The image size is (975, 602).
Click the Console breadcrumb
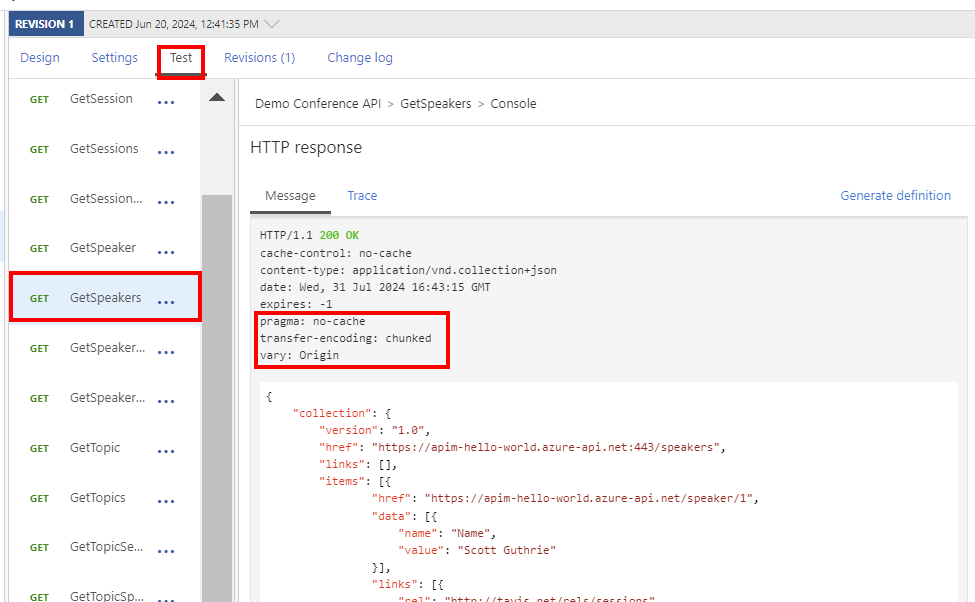[513, 104]
